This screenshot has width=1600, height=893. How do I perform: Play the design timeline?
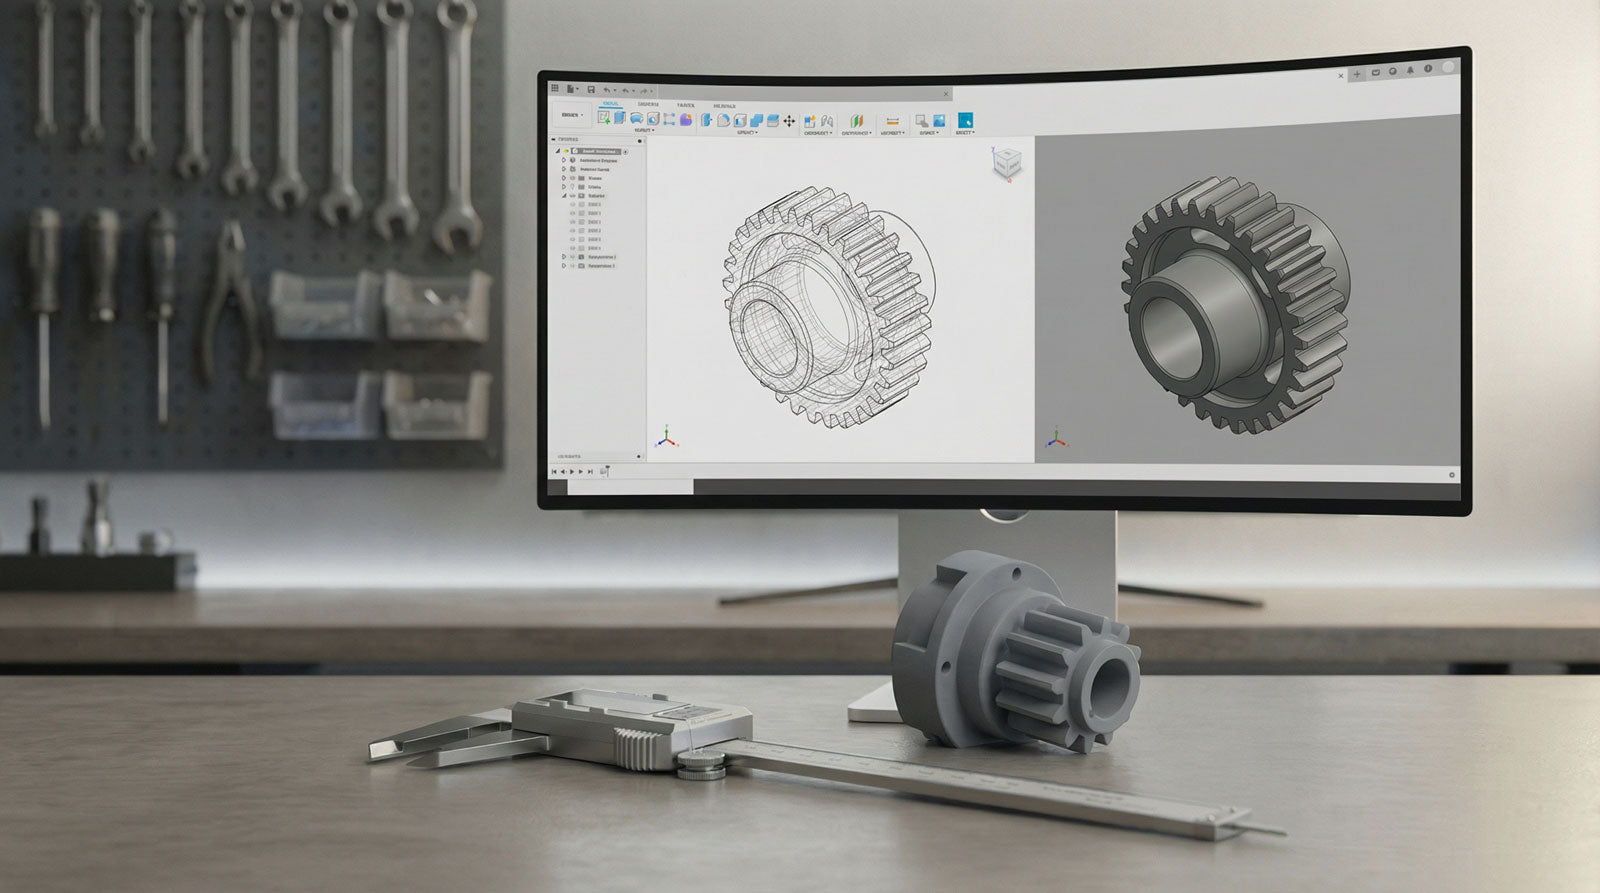(x=572, y=472)
